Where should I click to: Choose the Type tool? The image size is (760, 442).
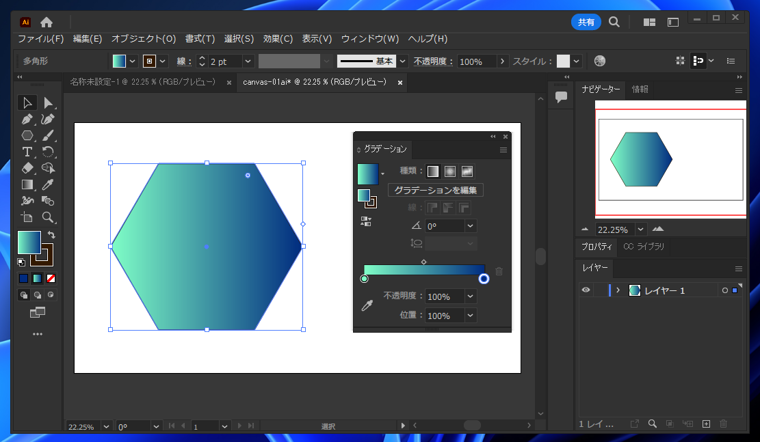[x=27, y=152]
